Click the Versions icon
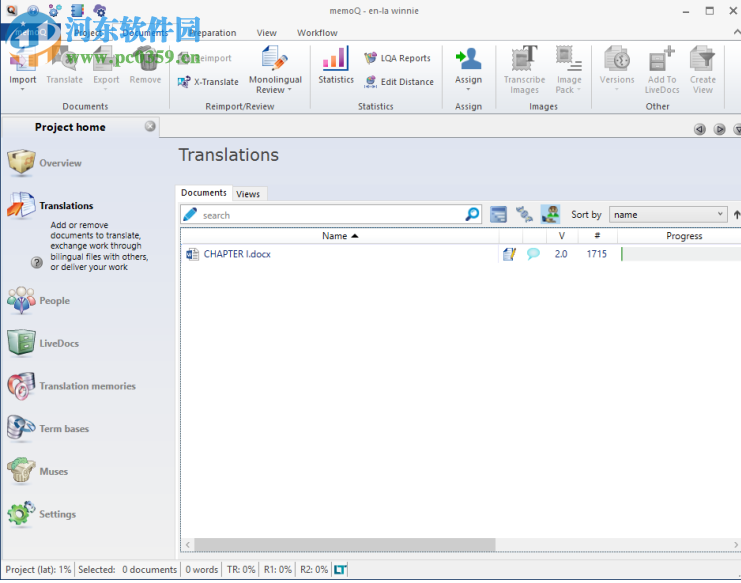The image size is (741, 583). click(616, 59)
